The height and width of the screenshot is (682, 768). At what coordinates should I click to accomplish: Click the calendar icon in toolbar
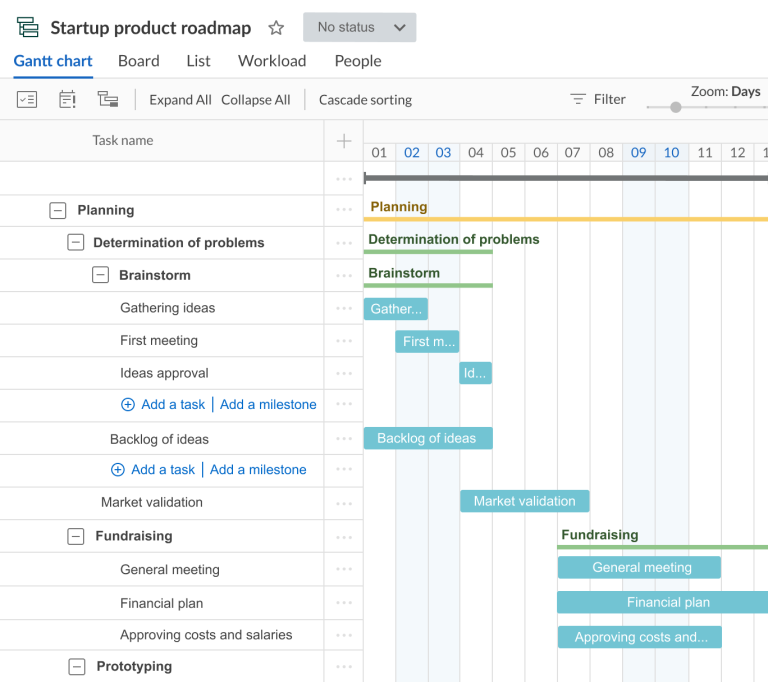[67, 99]
